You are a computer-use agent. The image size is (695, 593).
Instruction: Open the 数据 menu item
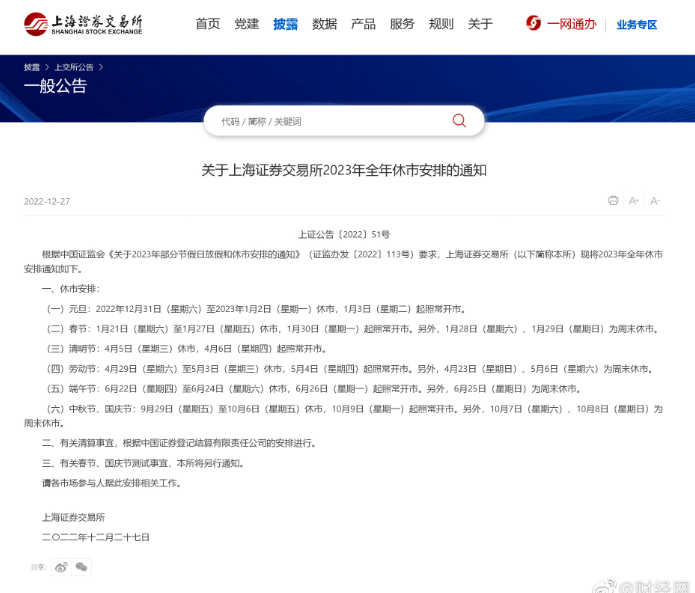(324, 24)
